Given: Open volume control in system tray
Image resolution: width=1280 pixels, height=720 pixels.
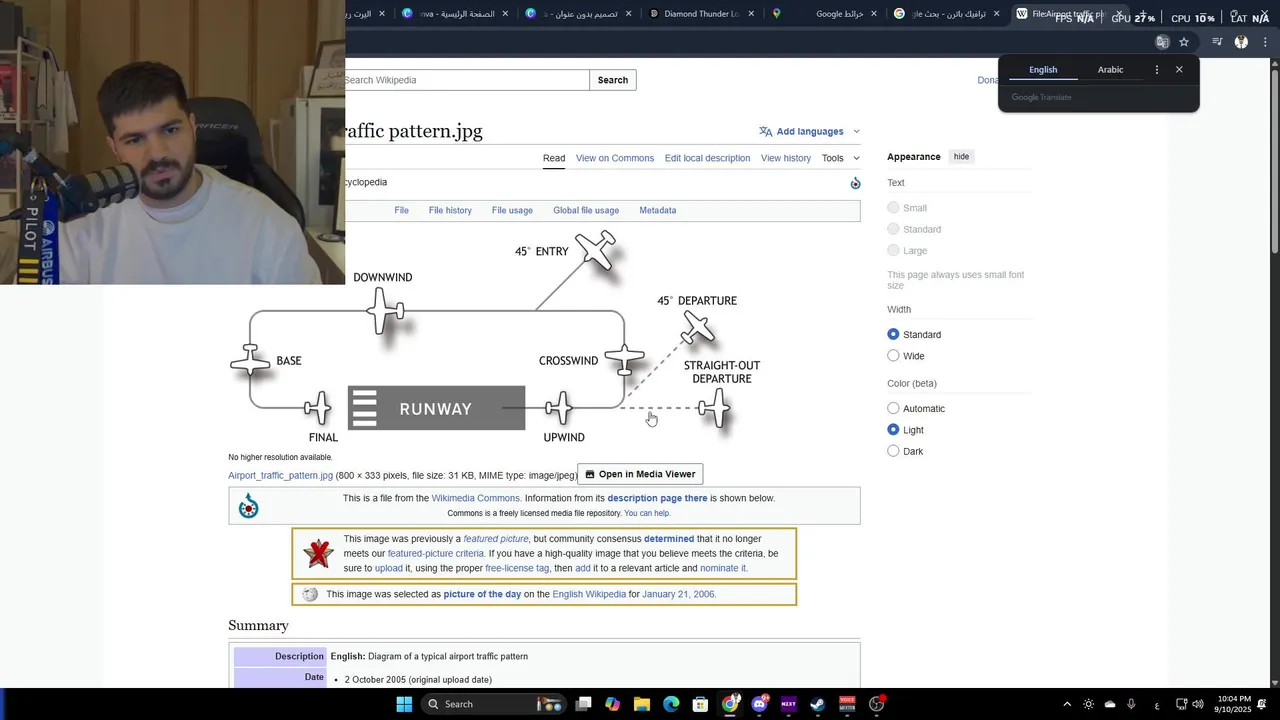Looking at the screenshot, I should coord(1198,704).
